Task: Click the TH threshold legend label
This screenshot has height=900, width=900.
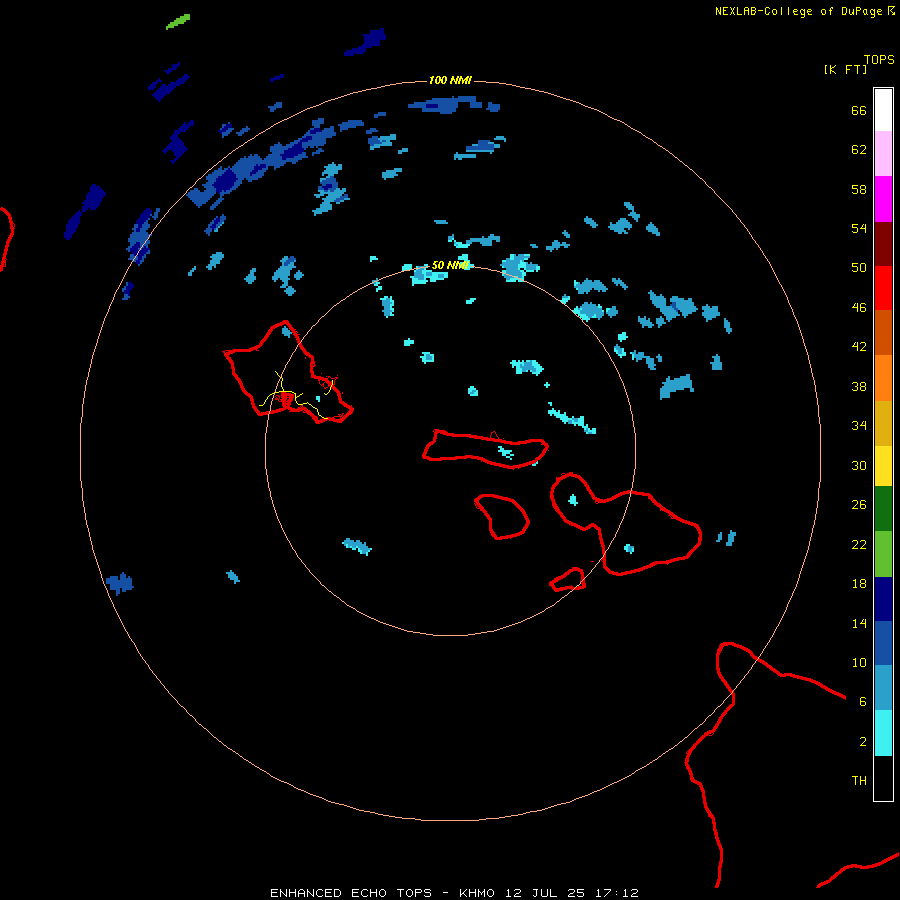Action: coord(859,781)
